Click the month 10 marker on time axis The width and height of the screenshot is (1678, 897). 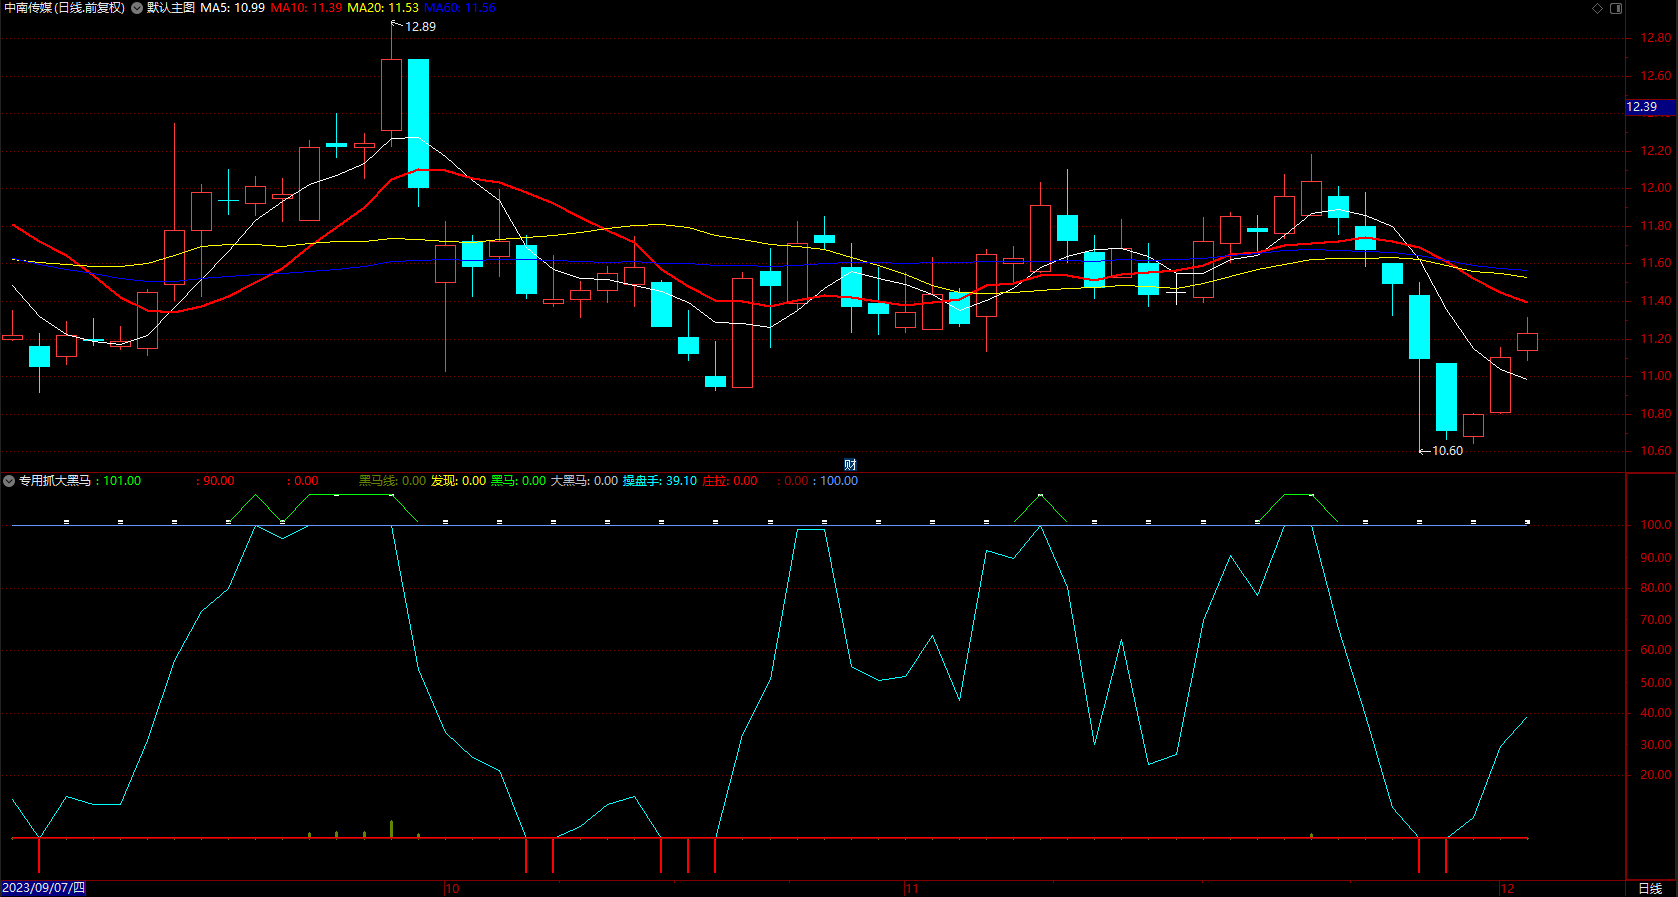point(452,888)
